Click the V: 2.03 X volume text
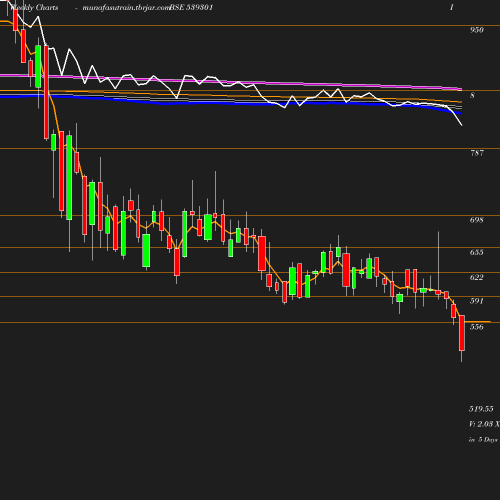This screenshot has width=500, height=500. 484,424
